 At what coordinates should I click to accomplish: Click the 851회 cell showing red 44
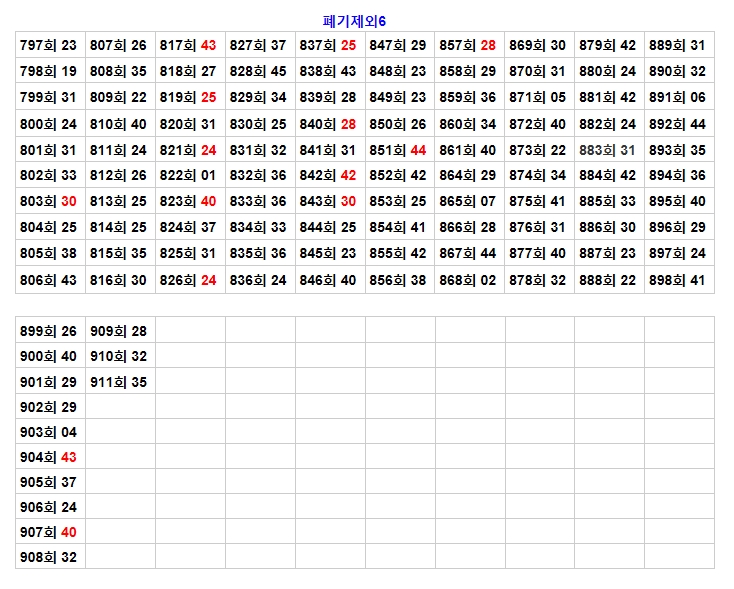[x=398, y=150]
